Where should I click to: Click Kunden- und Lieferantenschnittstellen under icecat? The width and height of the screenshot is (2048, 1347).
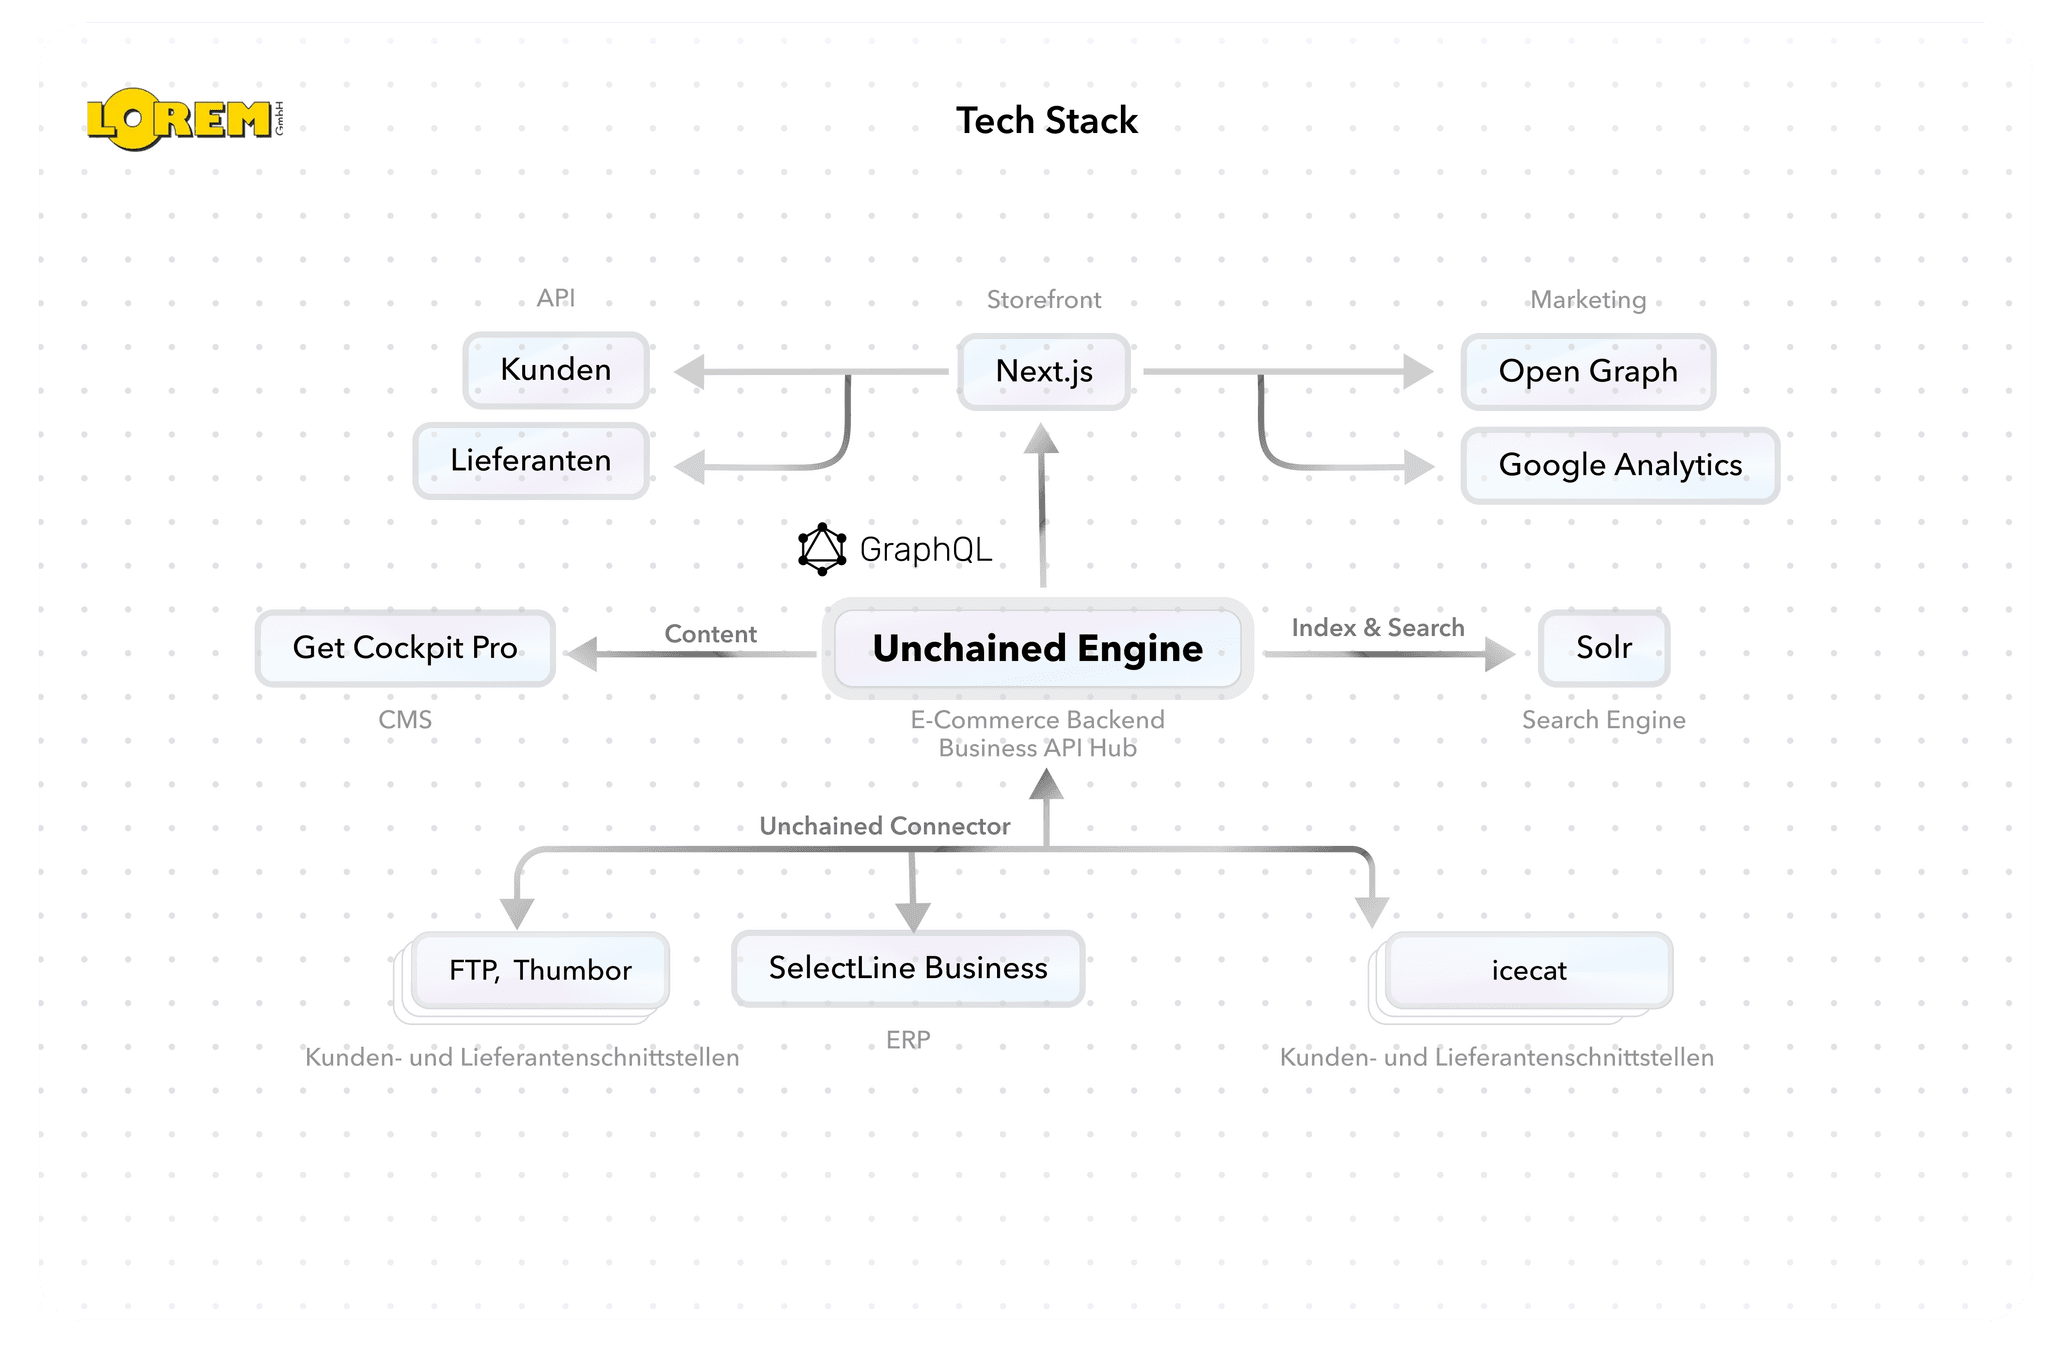coord(1497,1057)
